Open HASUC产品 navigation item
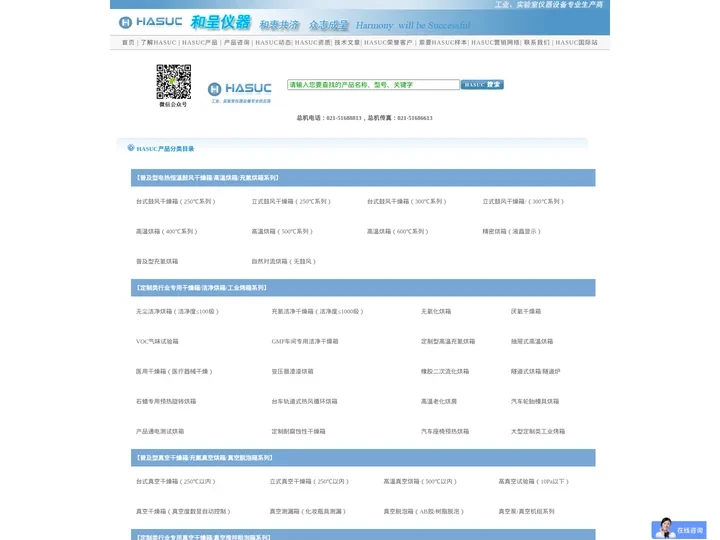720x540 pixels. [x=200, y=42]
